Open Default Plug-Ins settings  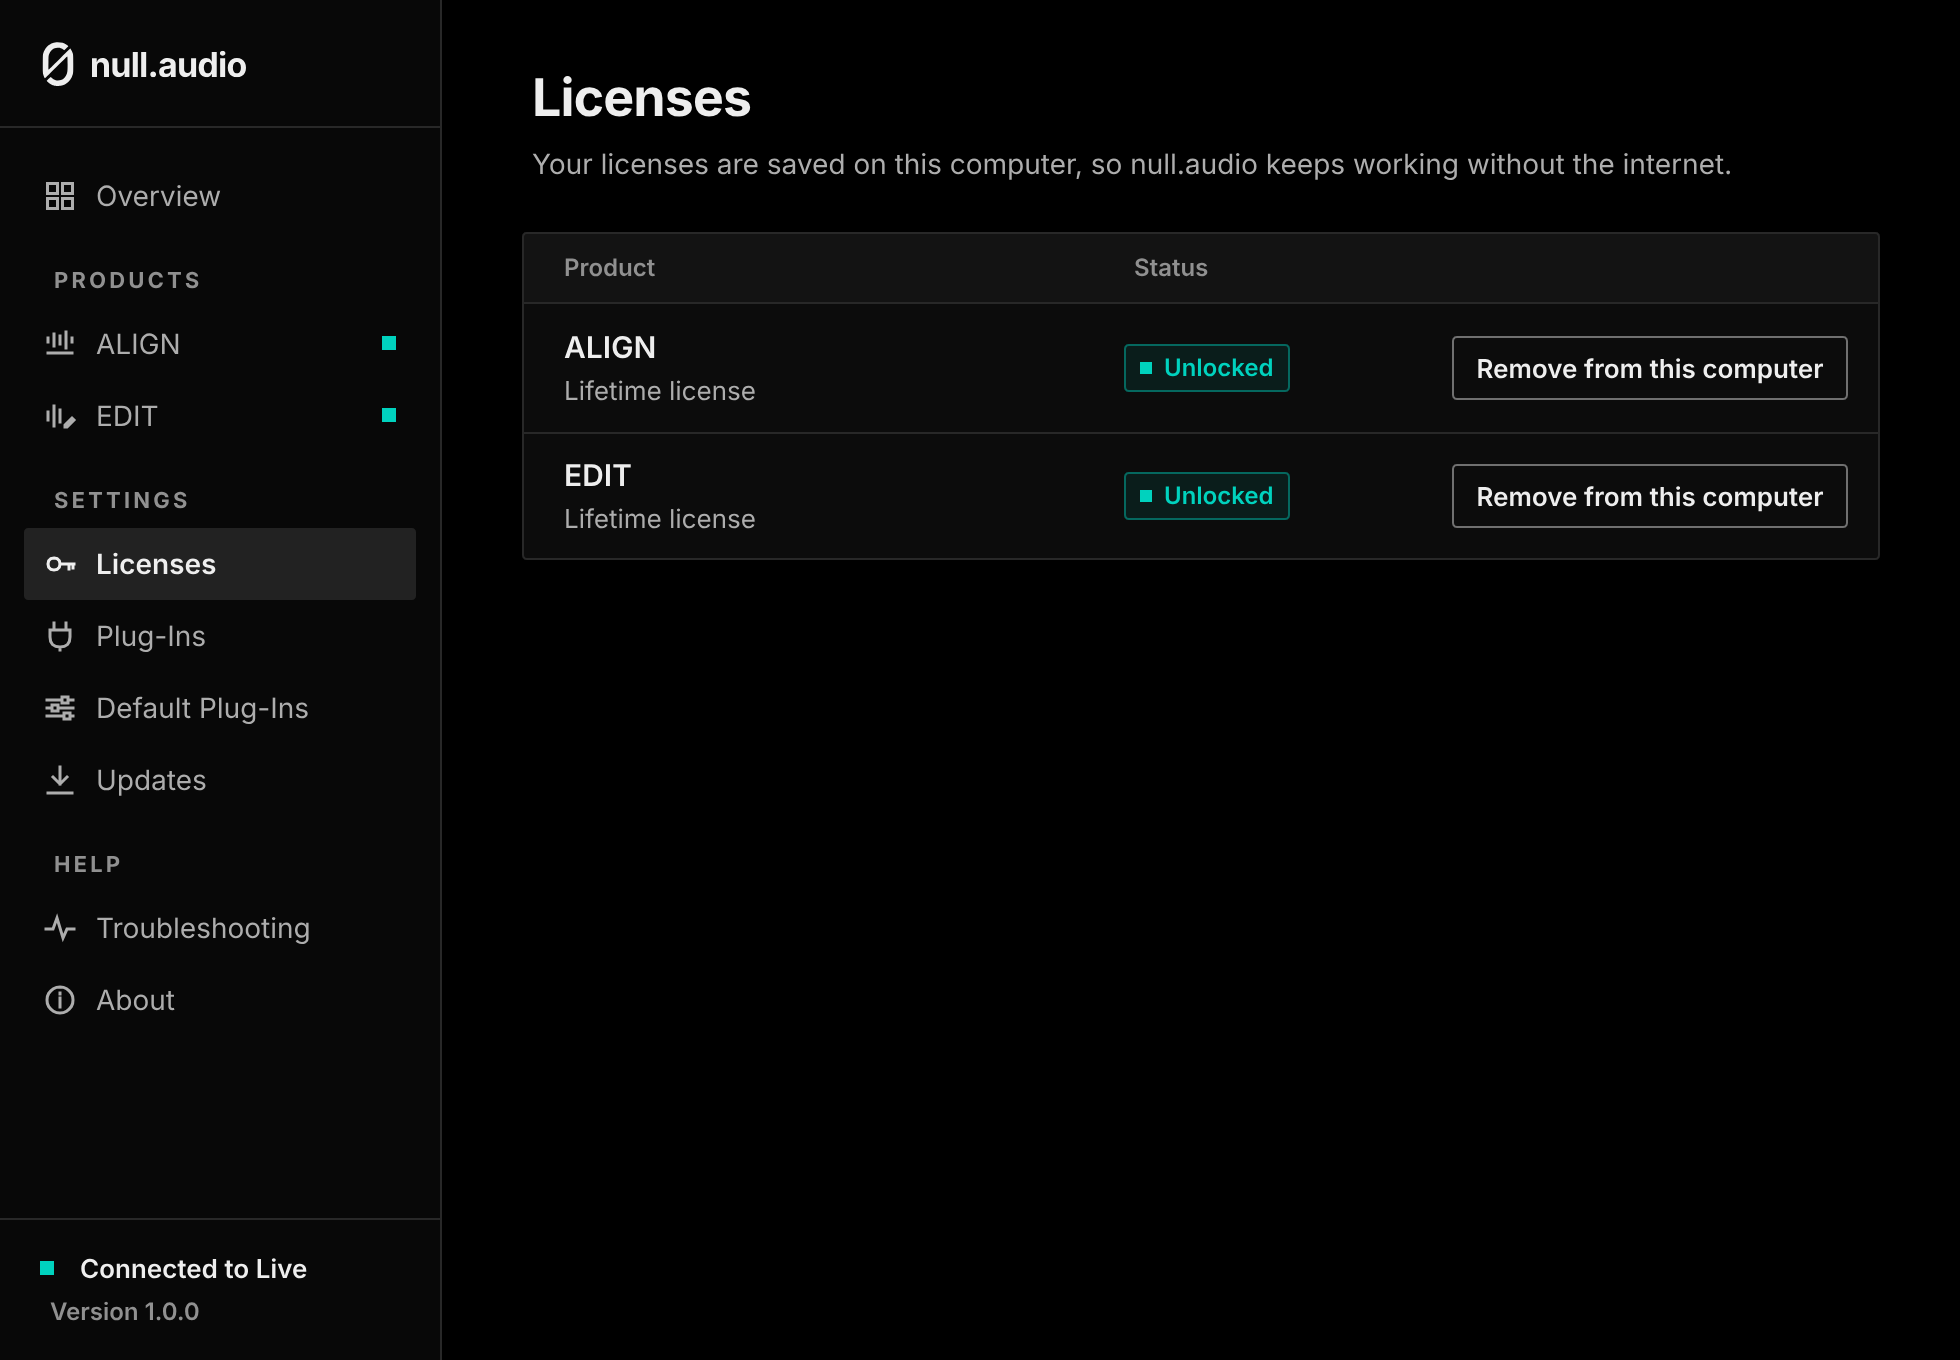tap(220, 708)
